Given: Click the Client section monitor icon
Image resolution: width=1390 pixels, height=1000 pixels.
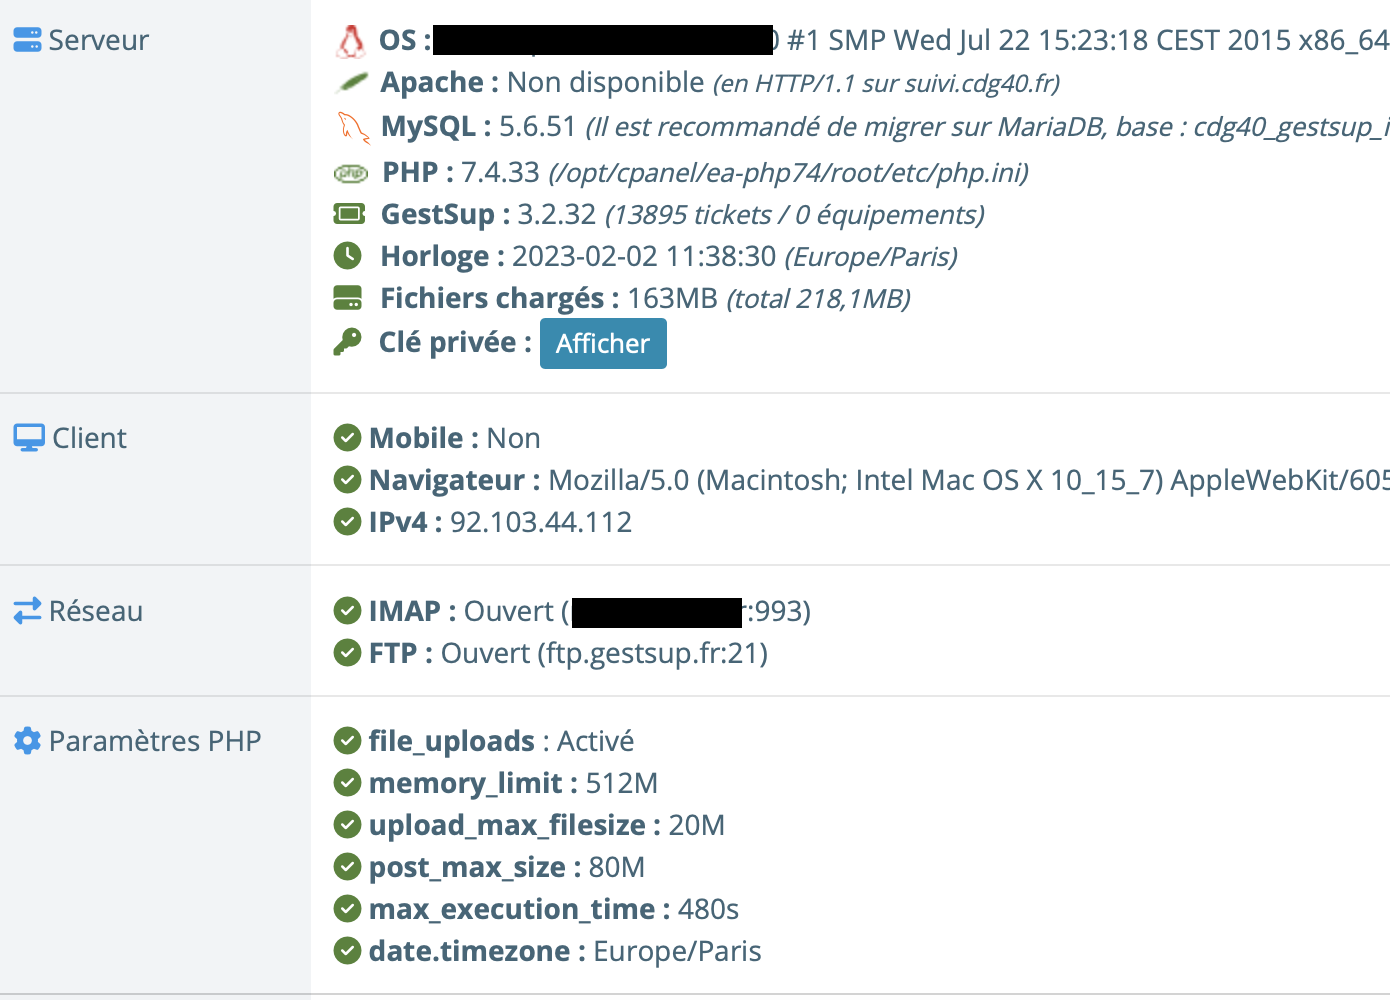Looking at the screenshot, I should coord(29,438).
